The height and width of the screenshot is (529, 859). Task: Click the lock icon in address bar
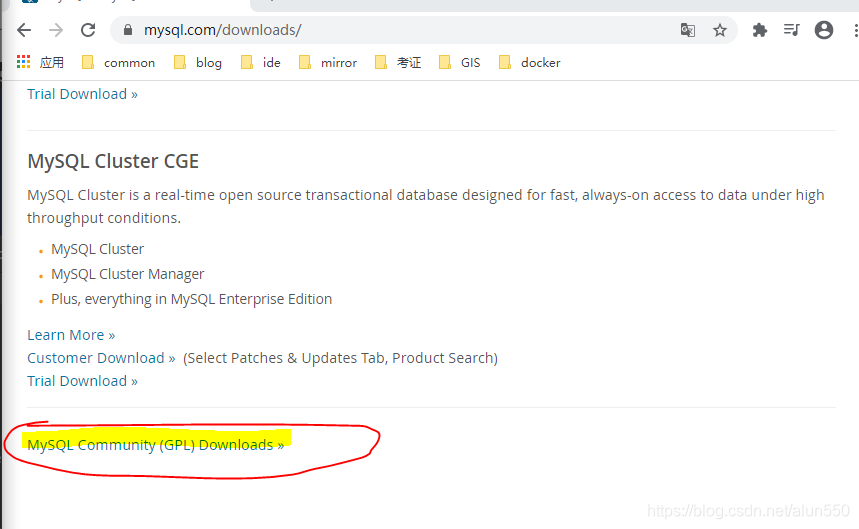[x=128, y=30]
